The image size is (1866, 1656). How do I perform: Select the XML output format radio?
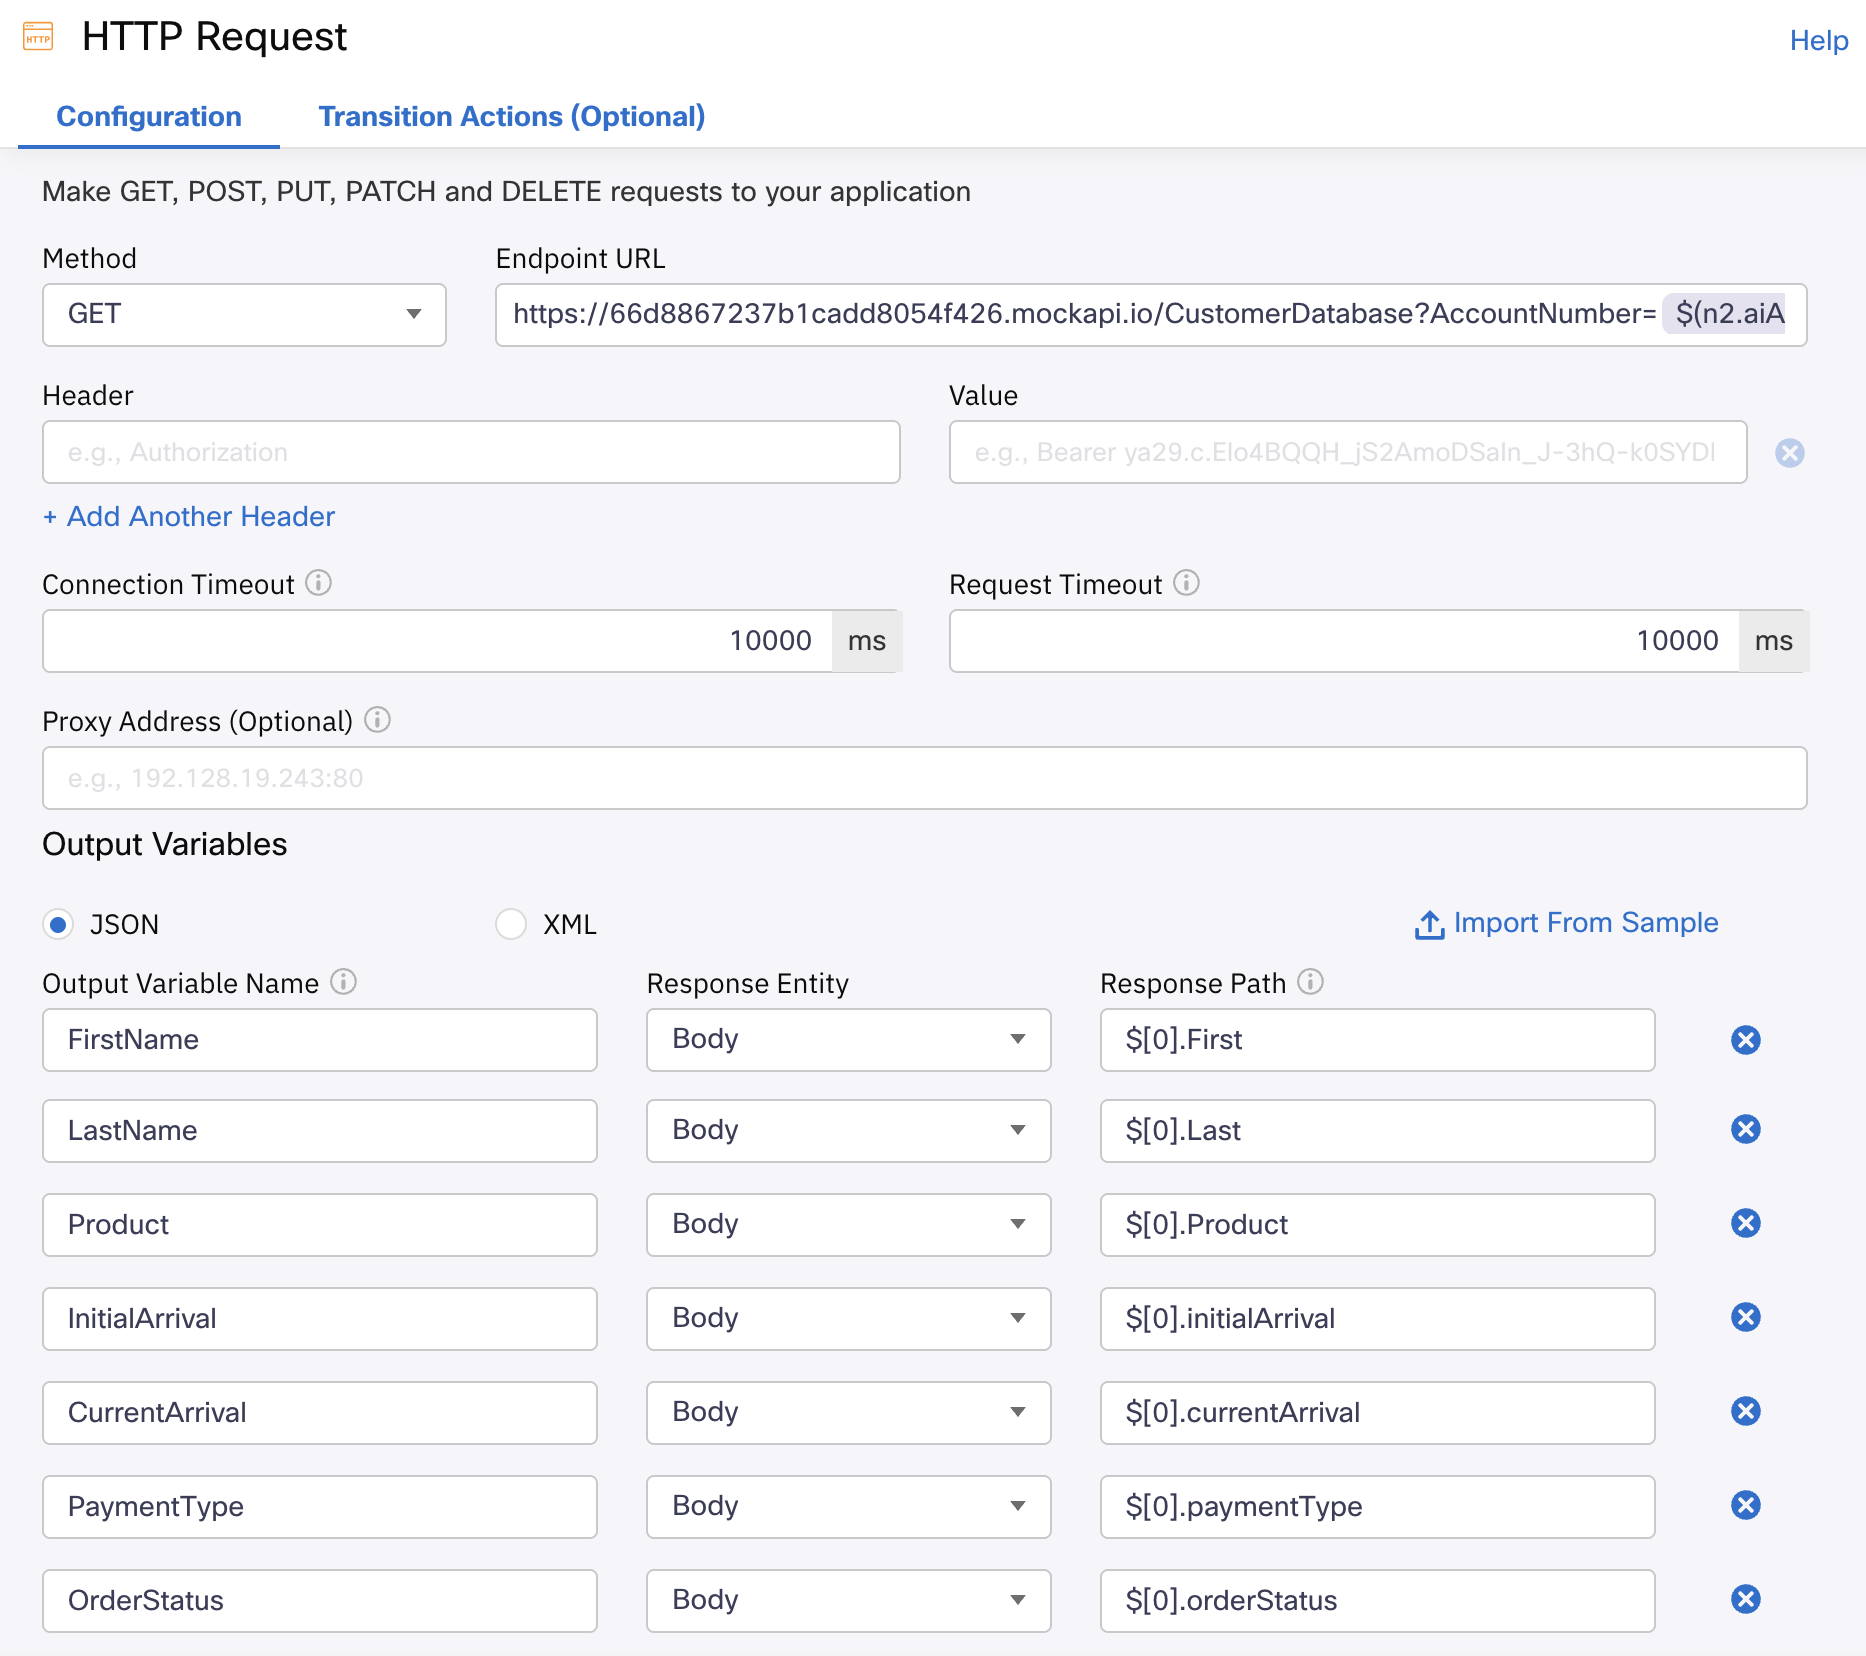pos(511,924)
